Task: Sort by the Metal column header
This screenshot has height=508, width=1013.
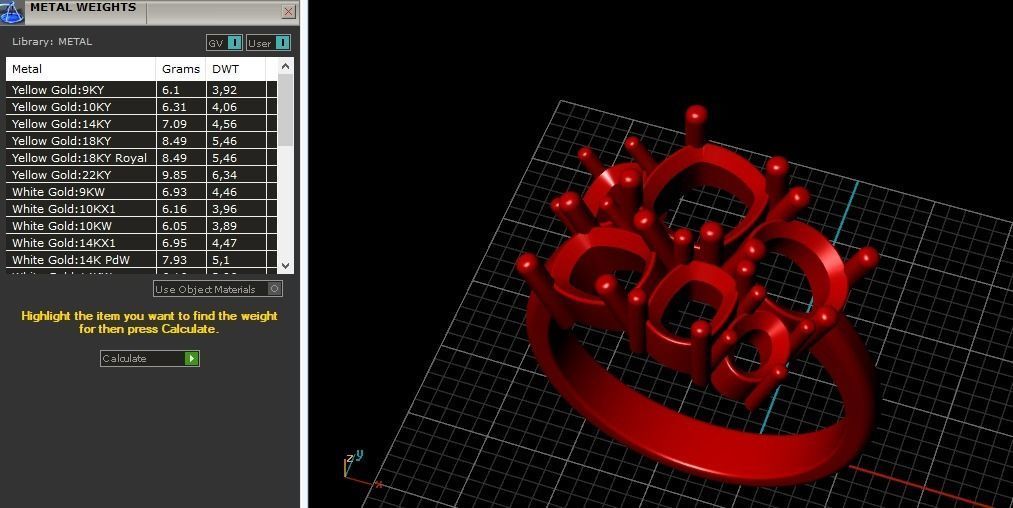Action: pyautogui.click(x=81, y=69)
